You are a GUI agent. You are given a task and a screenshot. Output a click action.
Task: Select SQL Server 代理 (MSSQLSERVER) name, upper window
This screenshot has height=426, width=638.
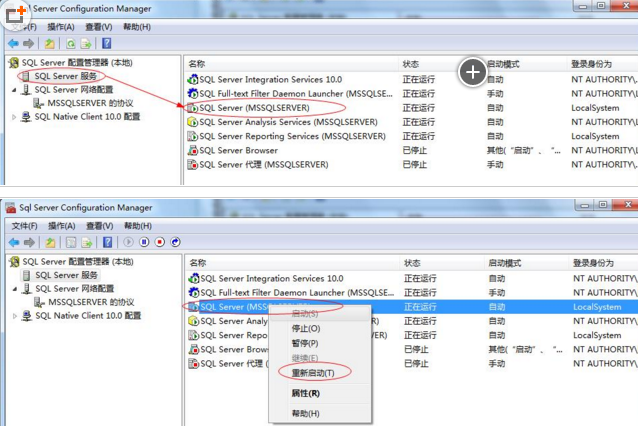tap(264, 165)
